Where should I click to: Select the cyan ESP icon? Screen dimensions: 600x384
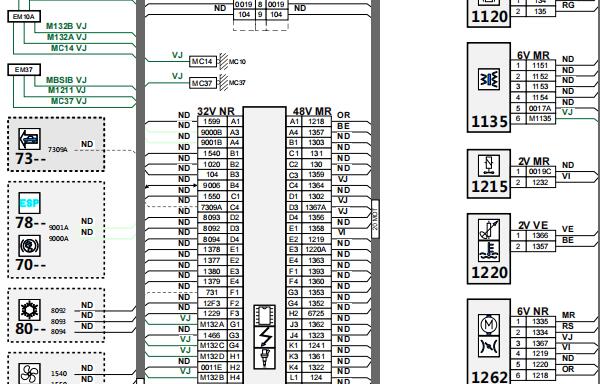(x=29, y=203)
